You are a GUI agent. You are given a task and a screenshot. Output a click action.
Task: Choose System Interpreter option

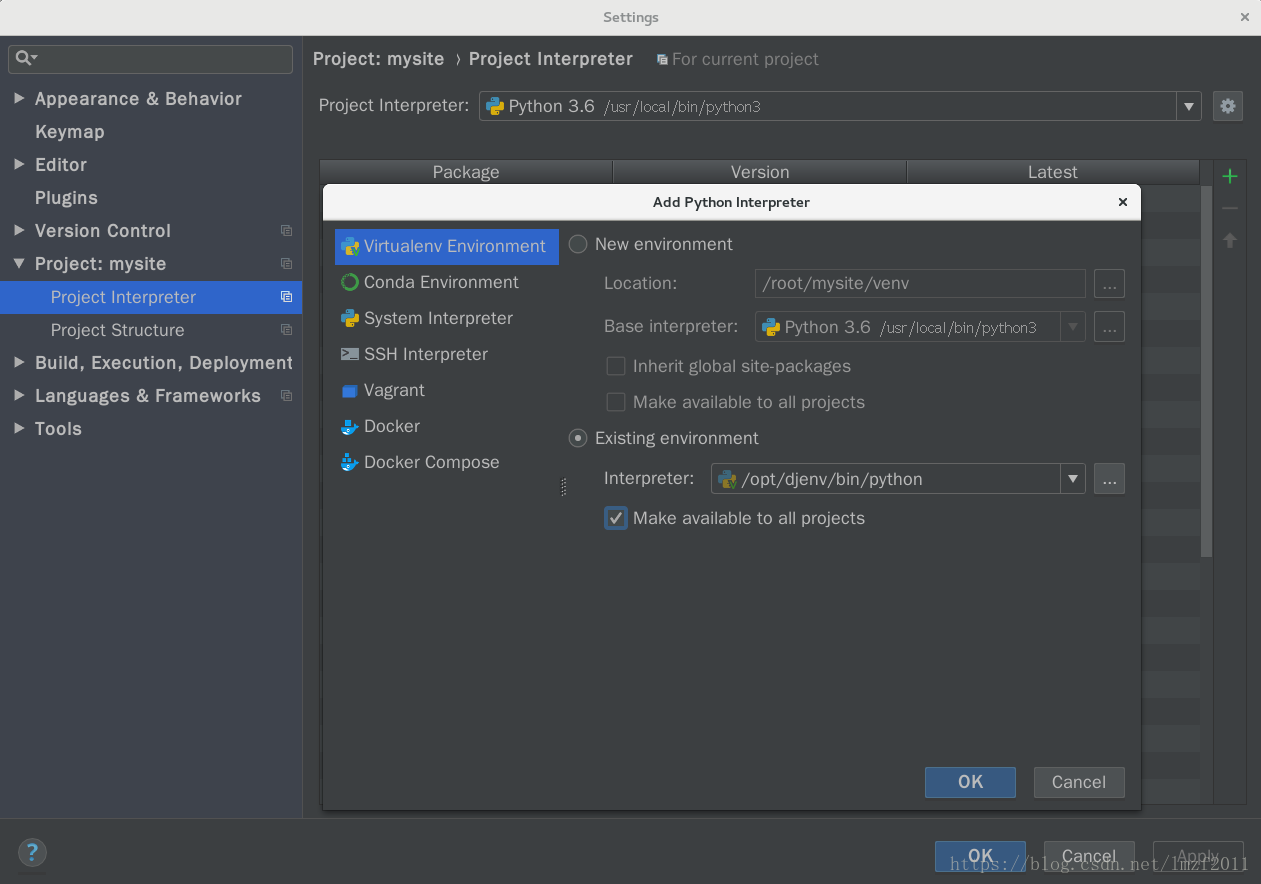[x=446, y=318]
